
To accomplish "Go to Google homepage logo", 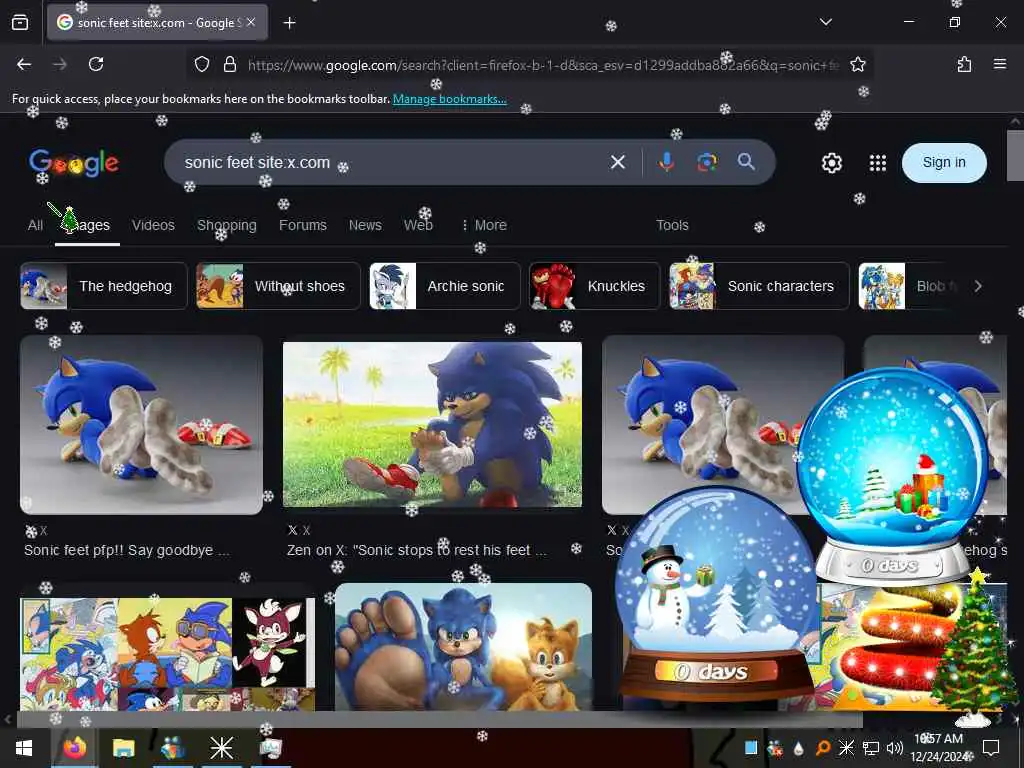I will [74, 163].
